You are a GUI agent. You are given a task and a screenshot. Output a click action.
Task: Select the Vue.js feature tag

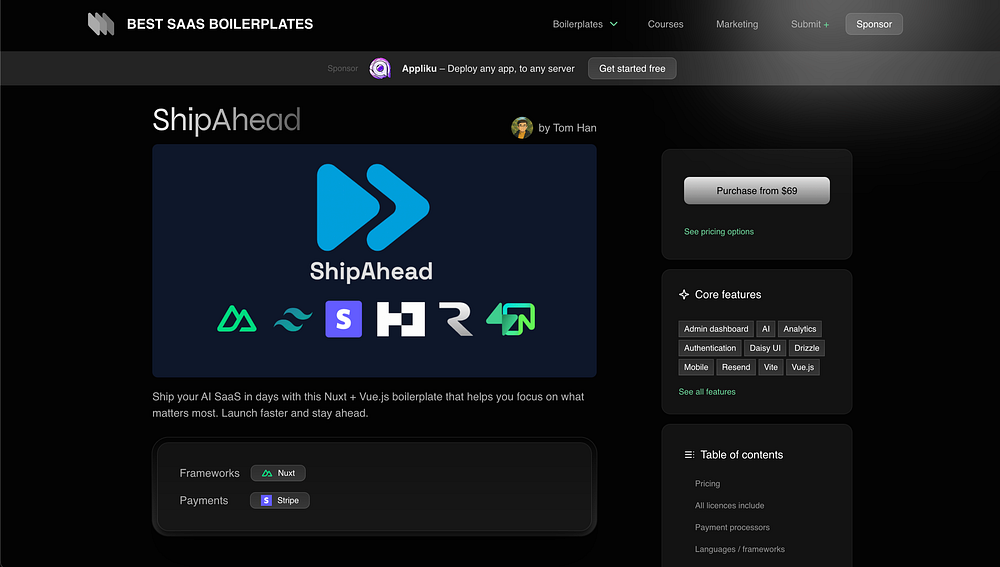(x=802, y=367)
